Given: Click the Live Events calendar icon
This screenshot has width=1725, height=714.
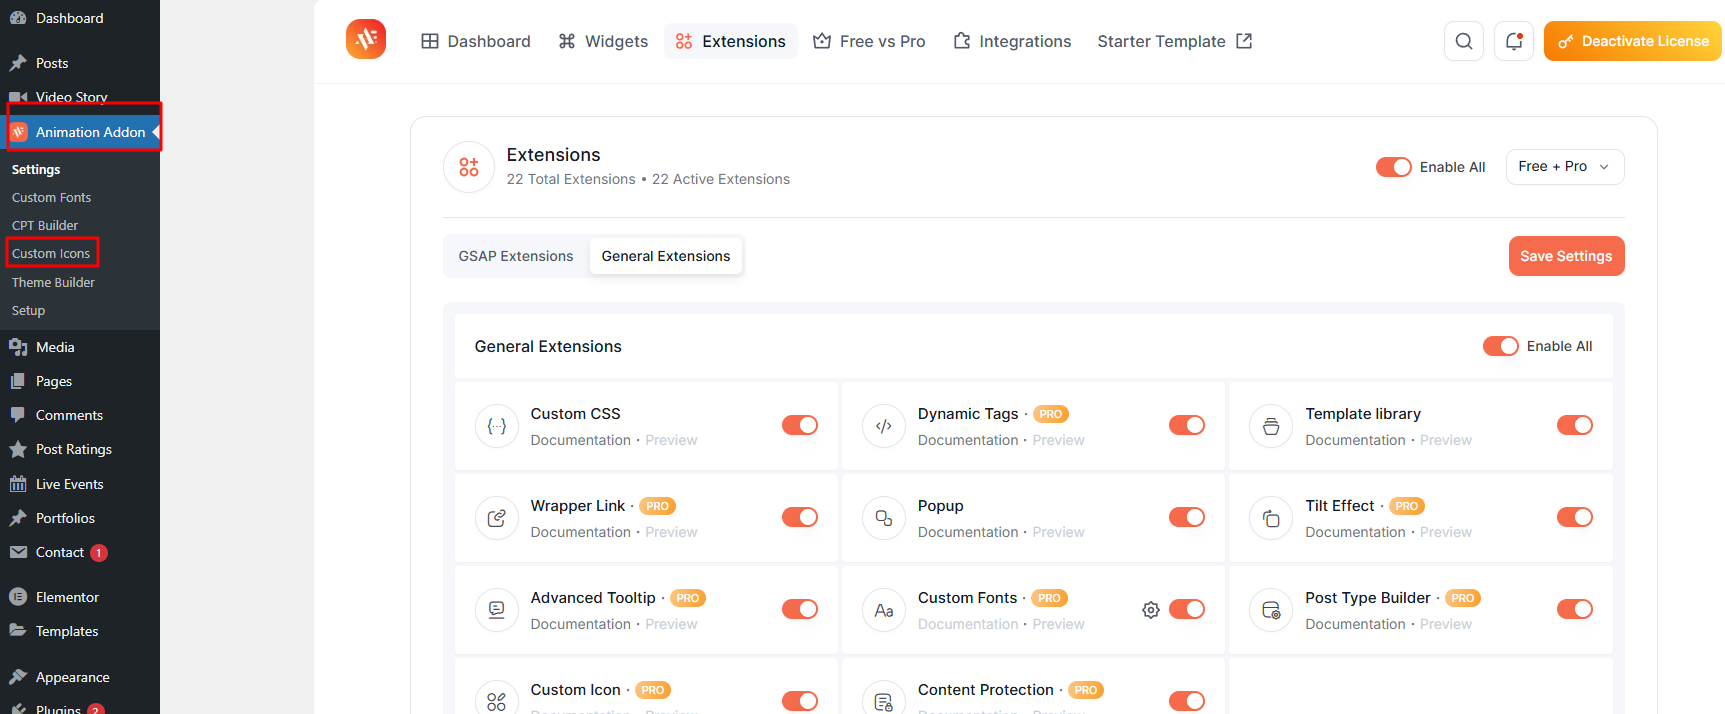Looking at the screenshot, I should coord(18,484).
